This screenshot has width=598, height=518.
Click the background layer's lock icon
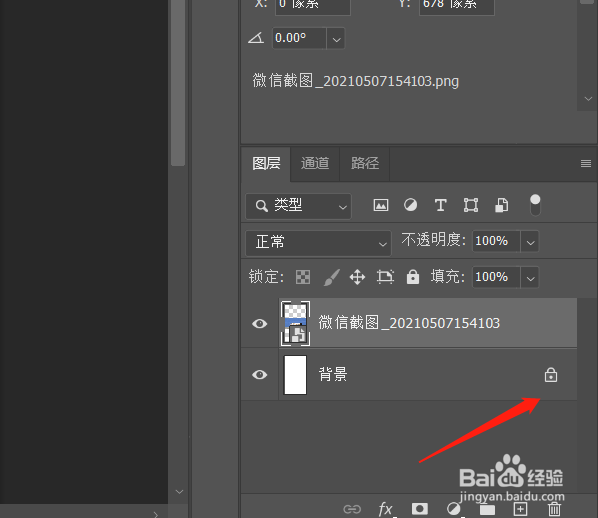tap(551, 375)
